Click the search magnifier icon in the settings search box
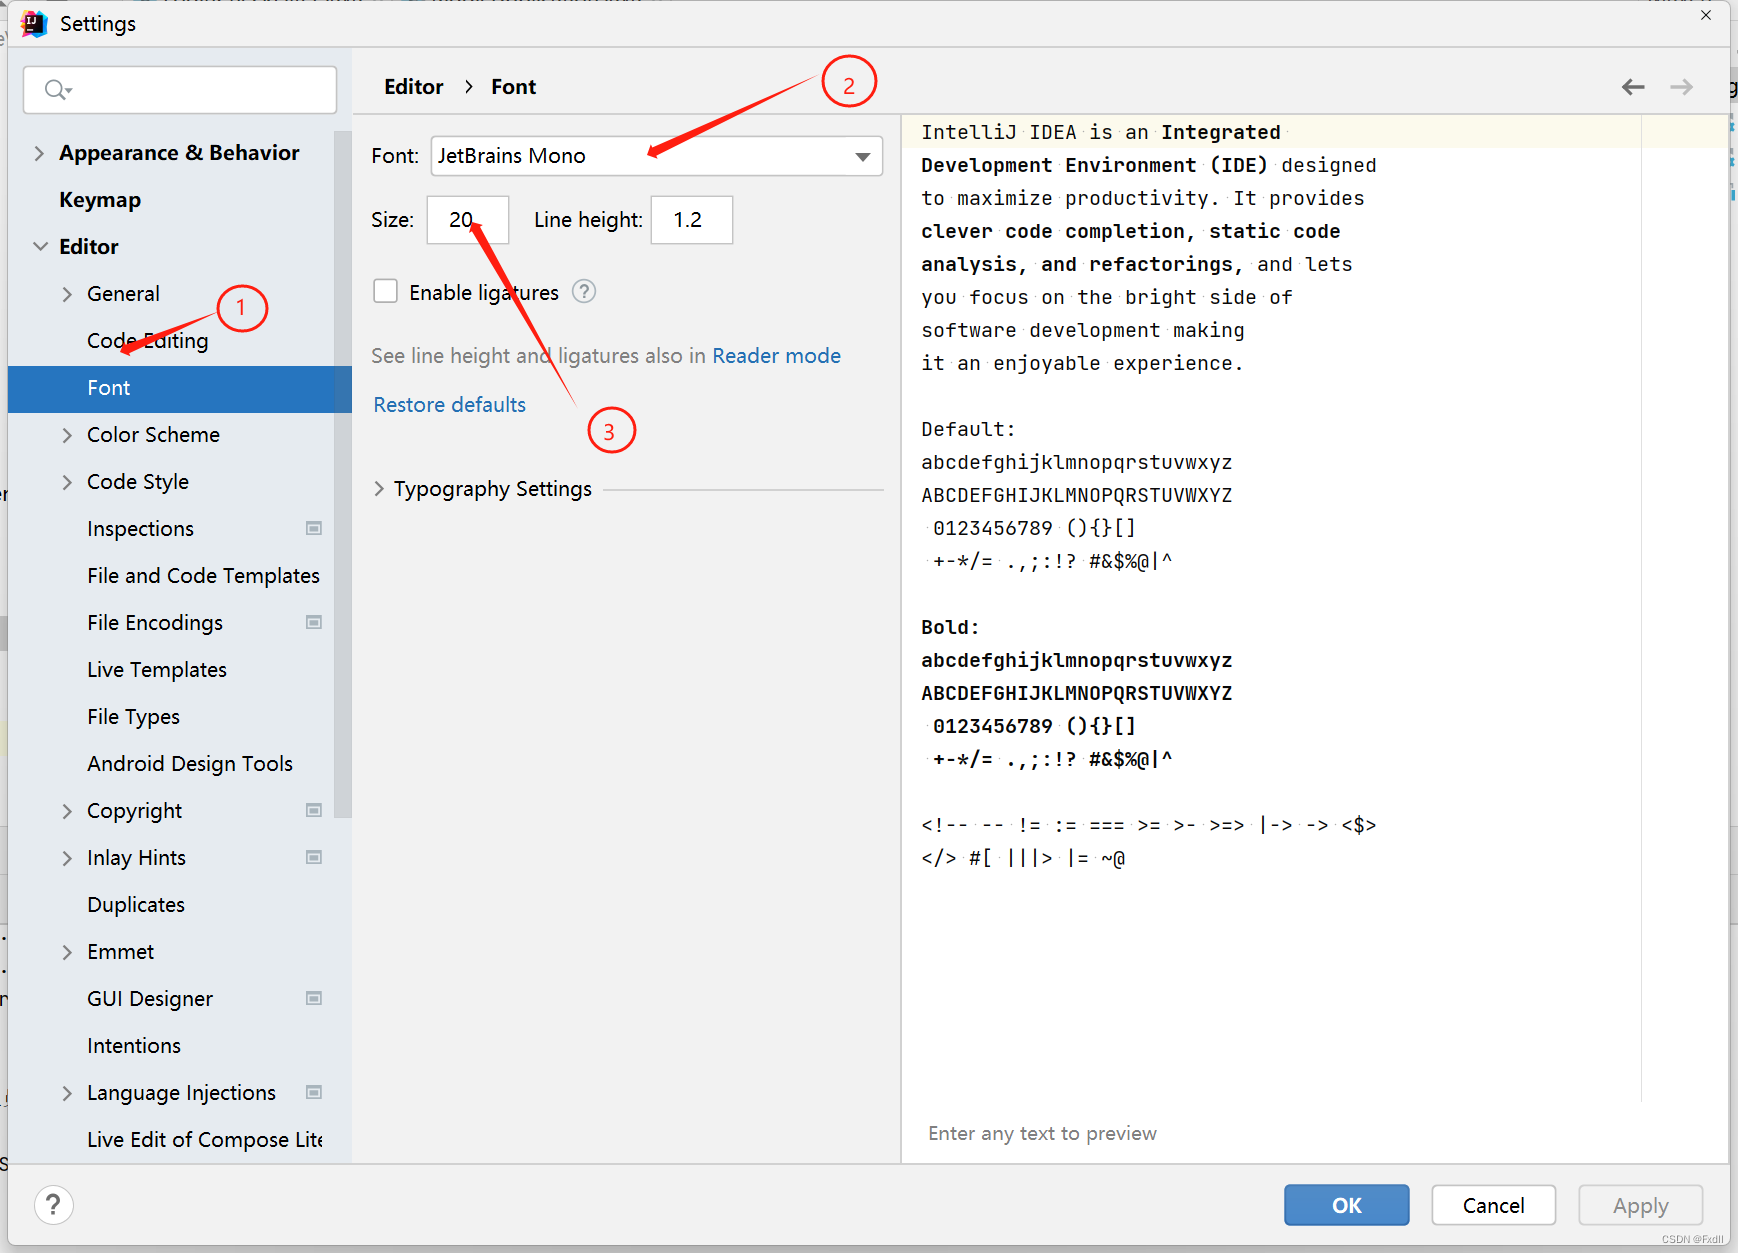The image size is (1738, 1253). tap(57, 90)
